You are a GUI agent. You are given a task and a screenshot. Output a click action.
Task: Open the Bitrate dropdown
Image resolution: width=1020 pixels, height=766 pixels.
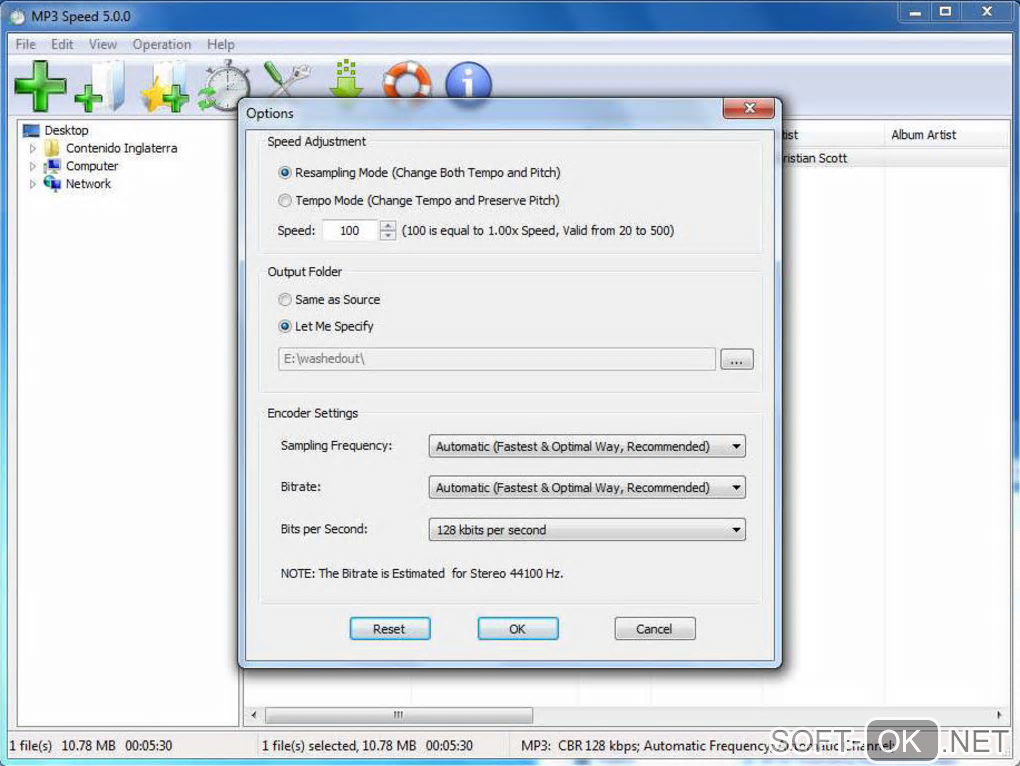(587, 487)
